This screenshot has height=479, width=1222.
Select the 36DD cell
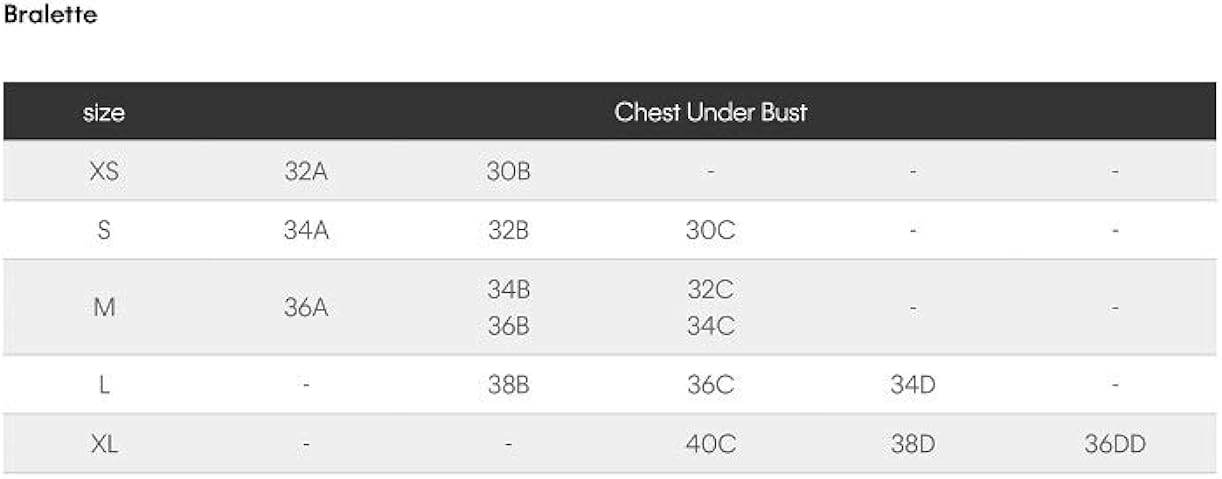1114,444
